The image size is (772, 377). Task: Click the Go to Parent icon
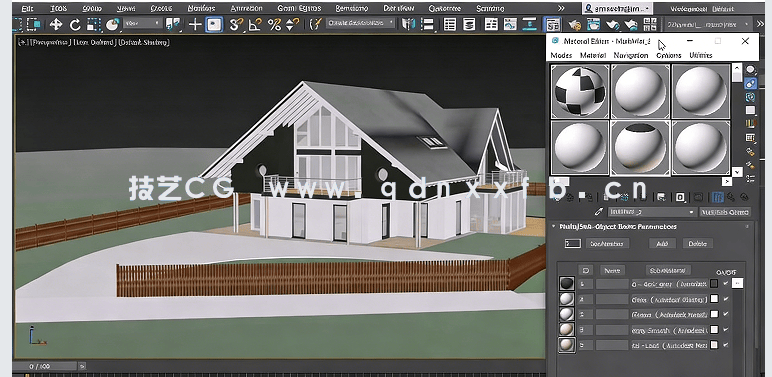click(x=731, y=197)
